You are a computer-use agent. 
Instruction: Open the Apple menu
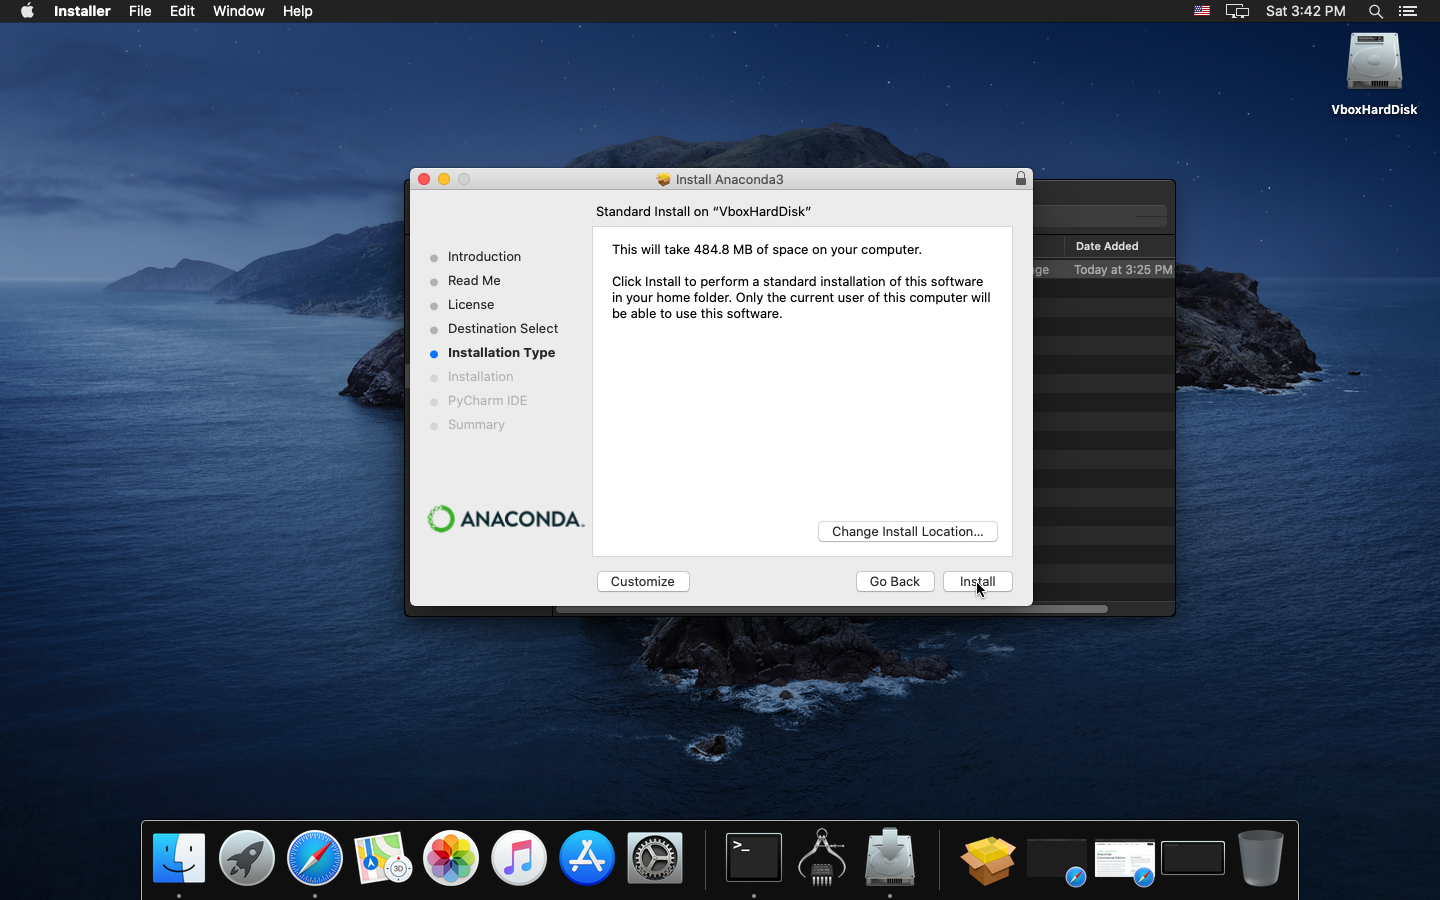27,11
